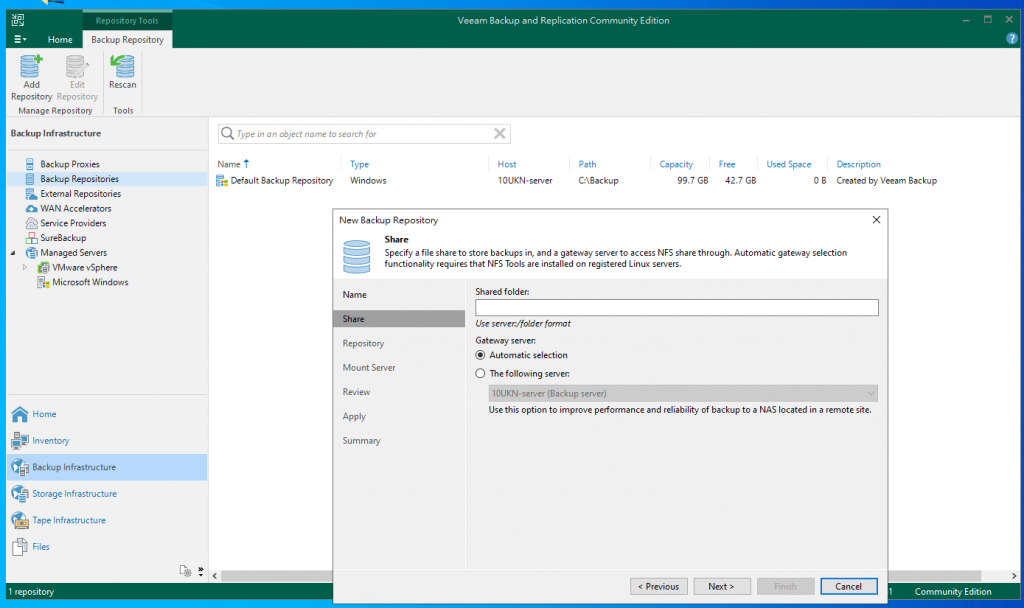Image resolution: width=1024 pixels, height=608 pixels.
Task: Select SureBackup tree node
Action: pyautogui.click(x=63, y=238)
